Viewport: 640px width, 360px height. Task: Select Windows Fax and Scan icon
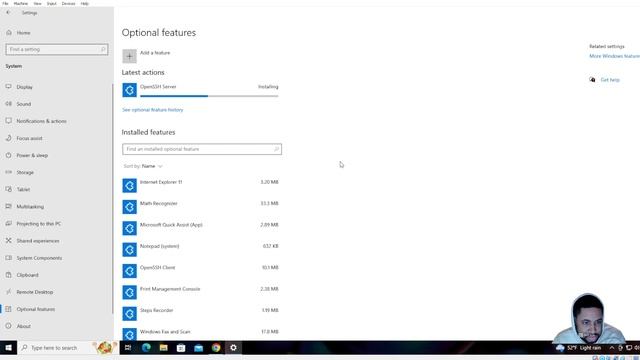click(x=129, y=334)
